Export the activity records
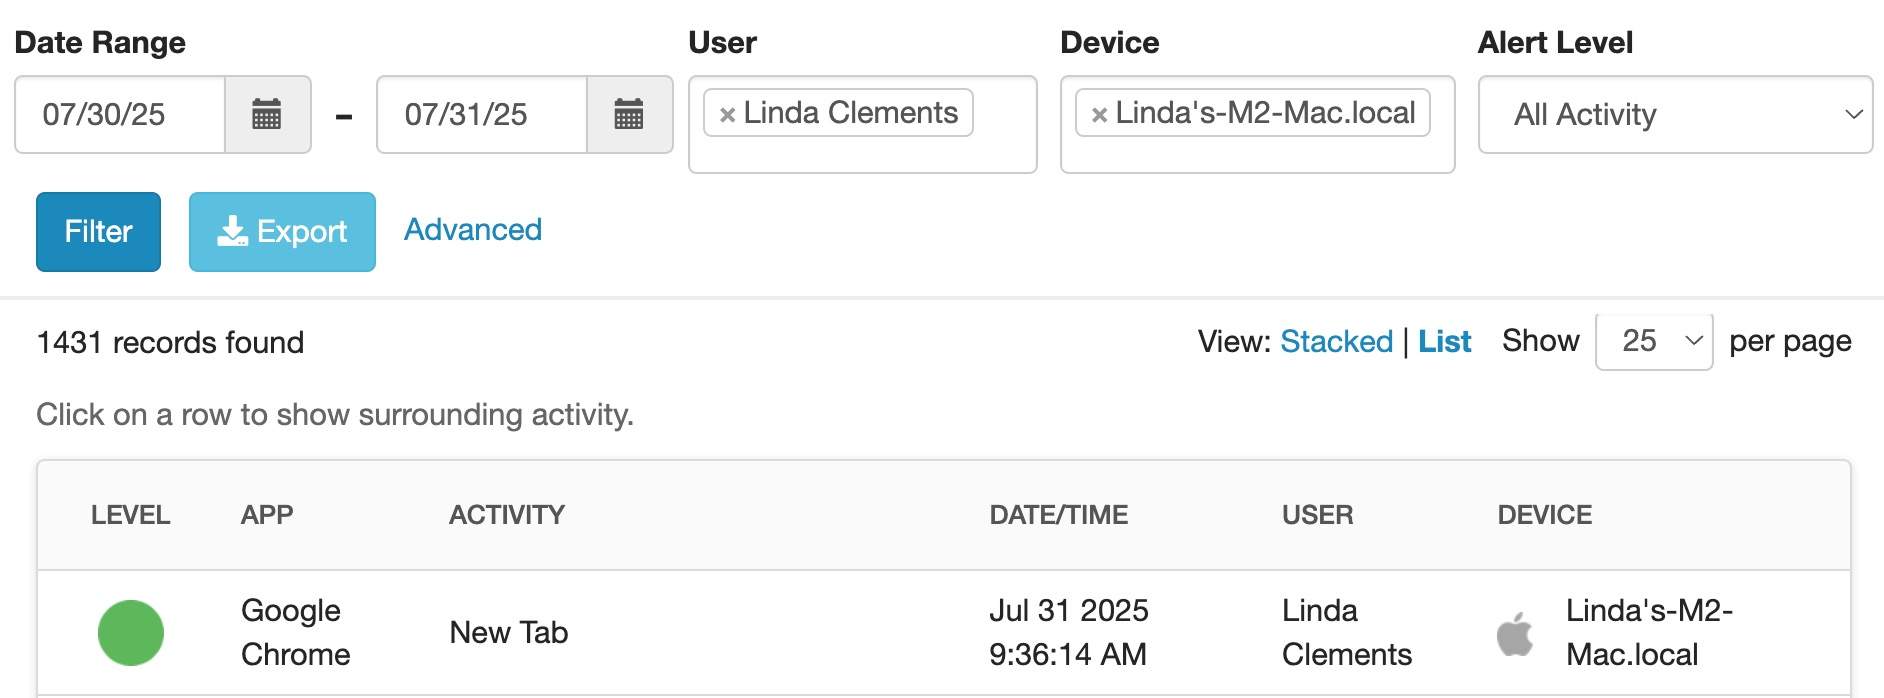The width and height of the screenshot is (1884, 698). (x=282, y=232)
